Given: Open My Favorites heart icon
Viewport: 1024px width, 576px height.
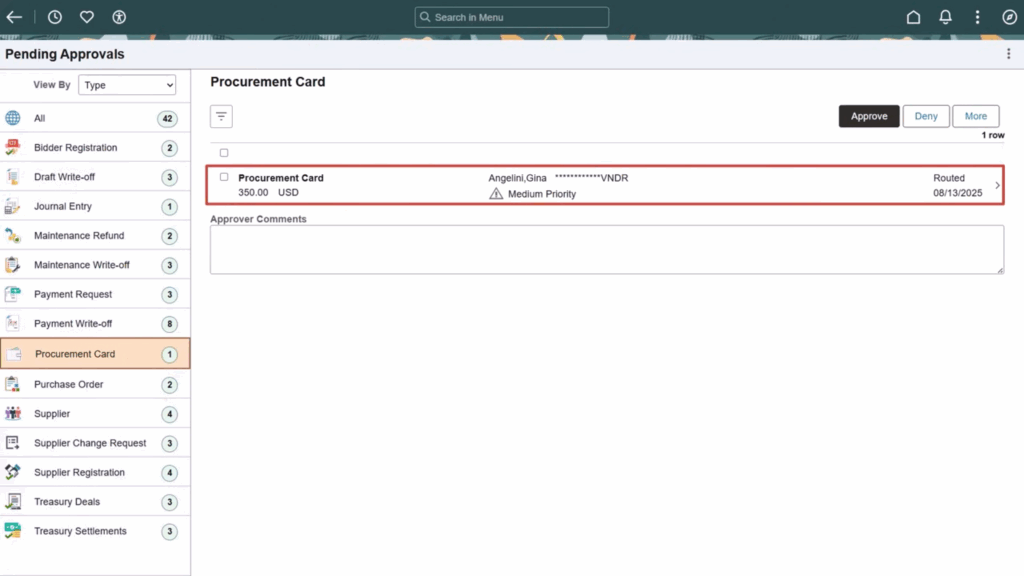Looking at the screenshot, I should tap(87, 16).
